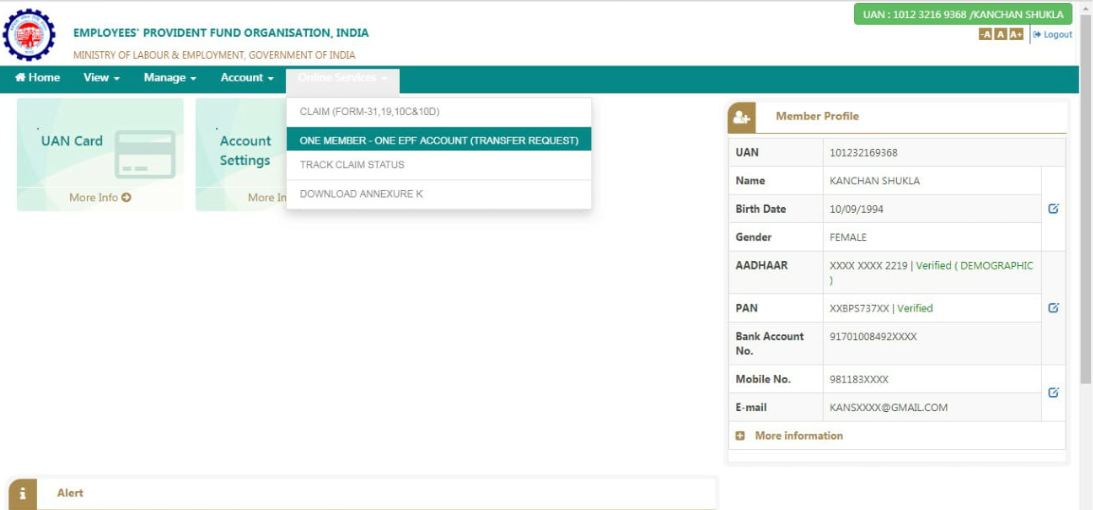1093x510 pixels.
Task: Click edit icon beside Mobile No. row
Action: [1053, 393]
